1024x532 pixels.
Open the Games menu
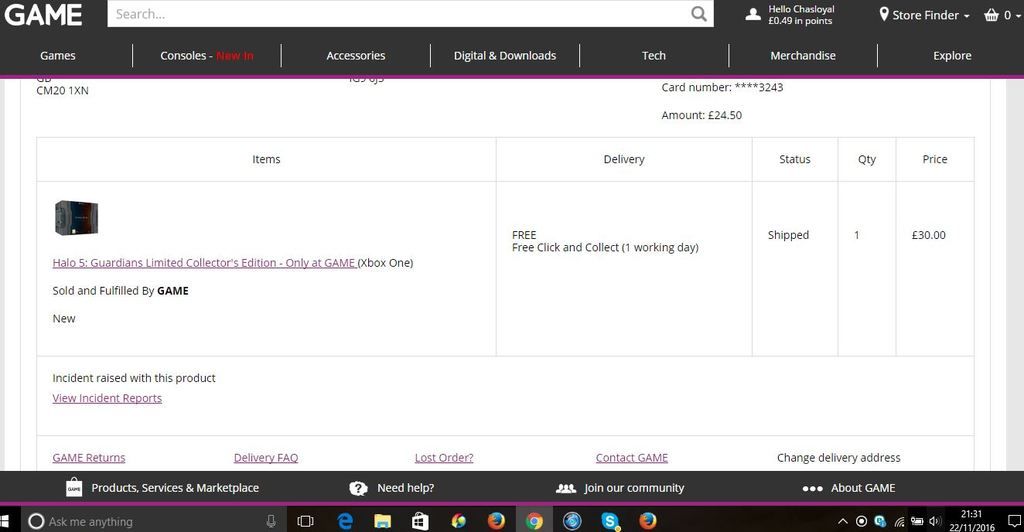pyautogui.click(x=57, y=55)
